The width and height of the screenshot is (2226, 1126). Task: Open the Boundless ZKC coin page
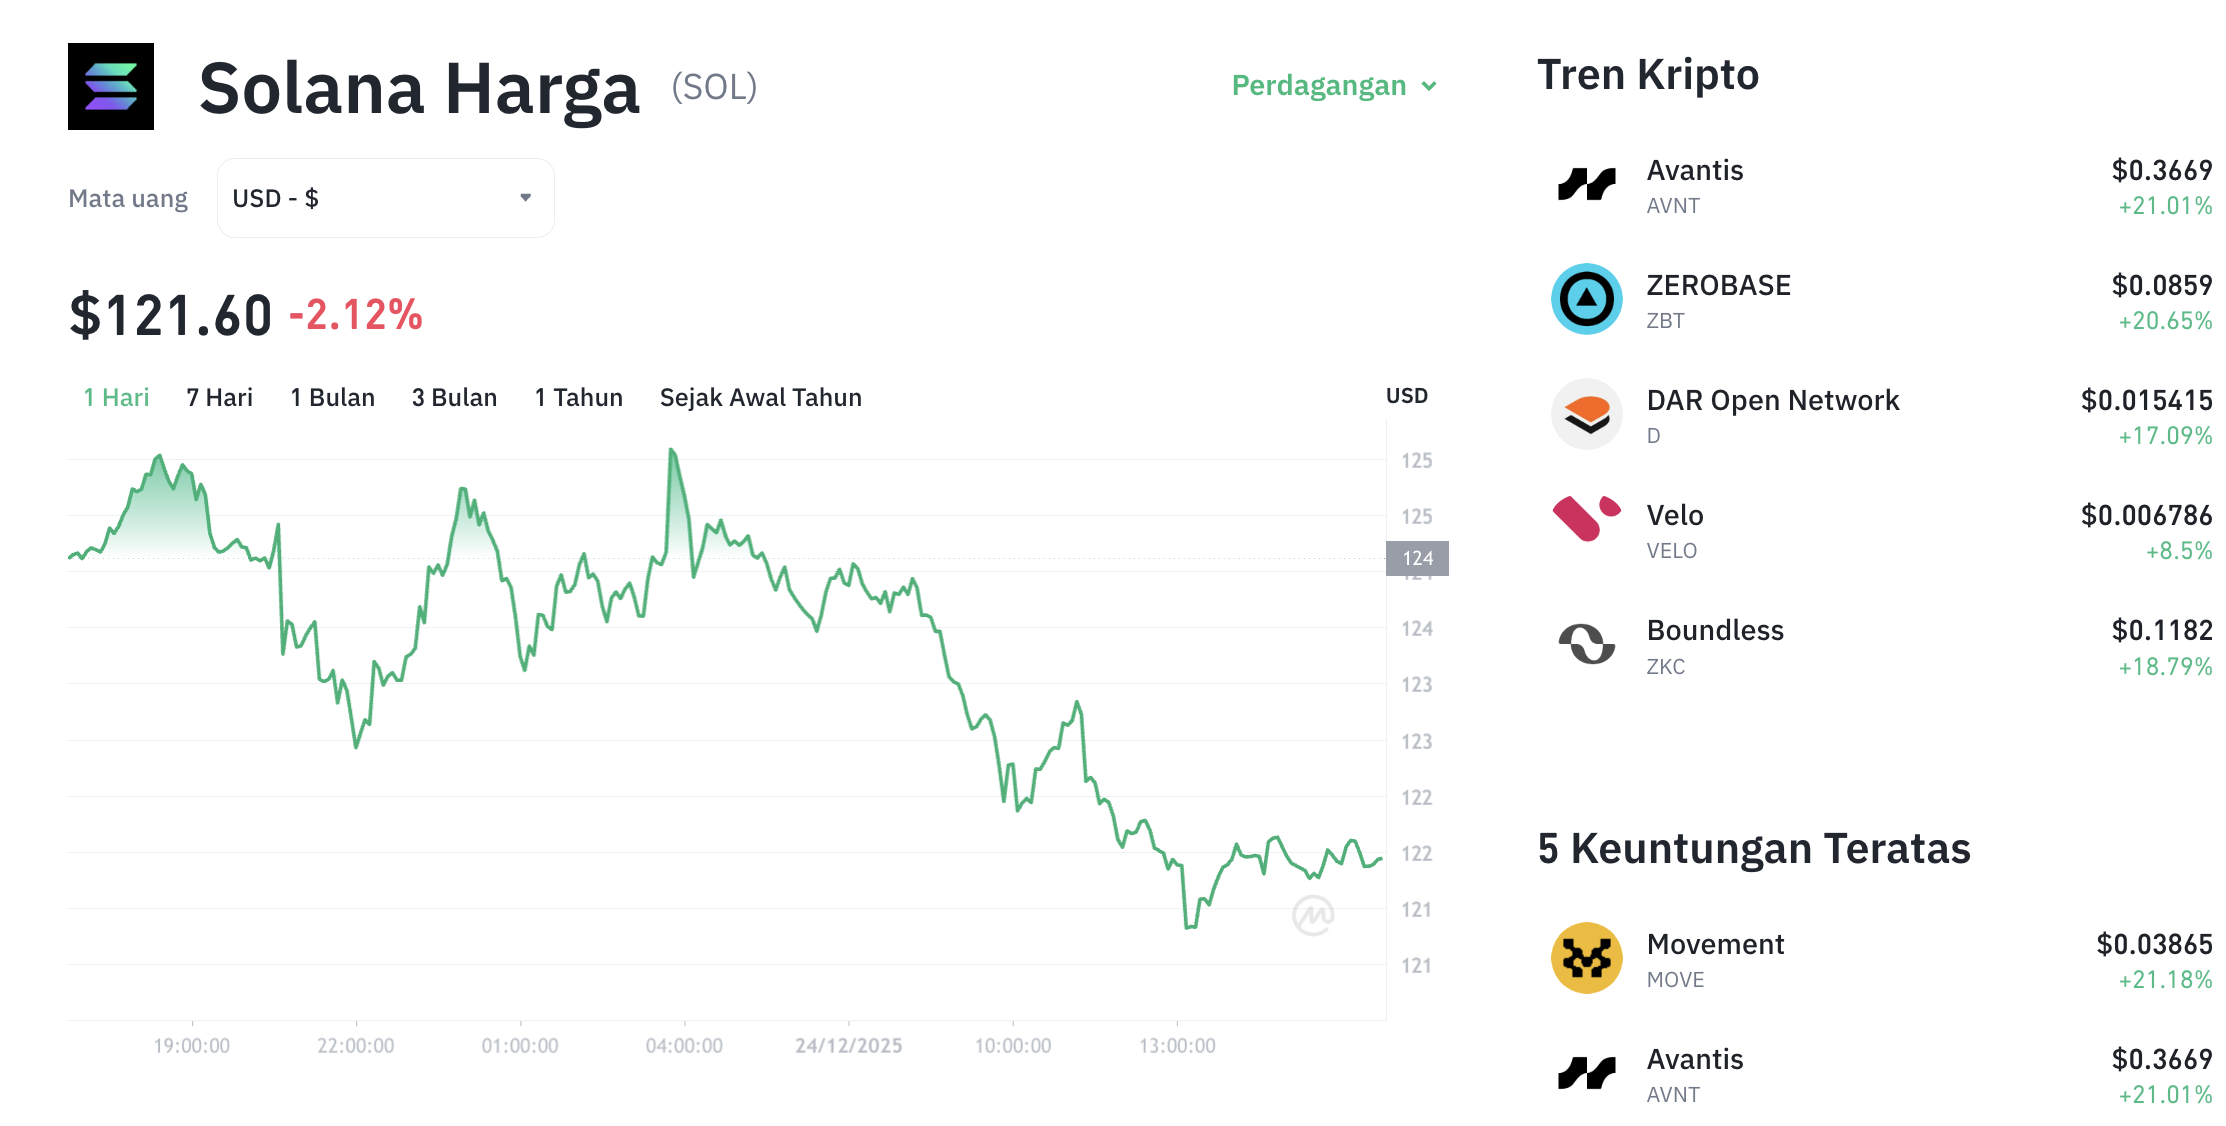tap(1716, 630)
